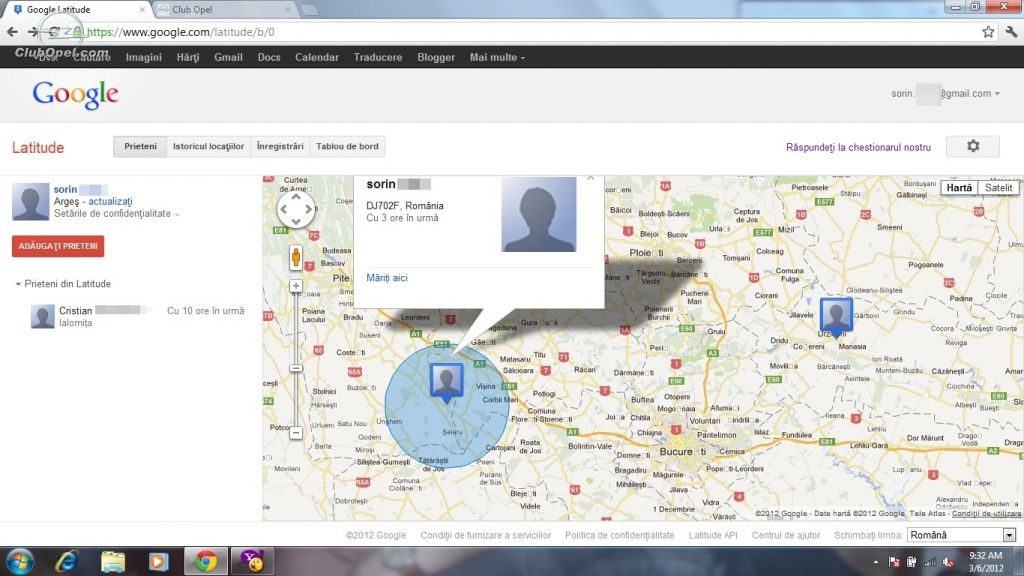Switch the map to Hartă view
Image resolution: width=1024 pixels, height=576 pixels.
(959, 187)
